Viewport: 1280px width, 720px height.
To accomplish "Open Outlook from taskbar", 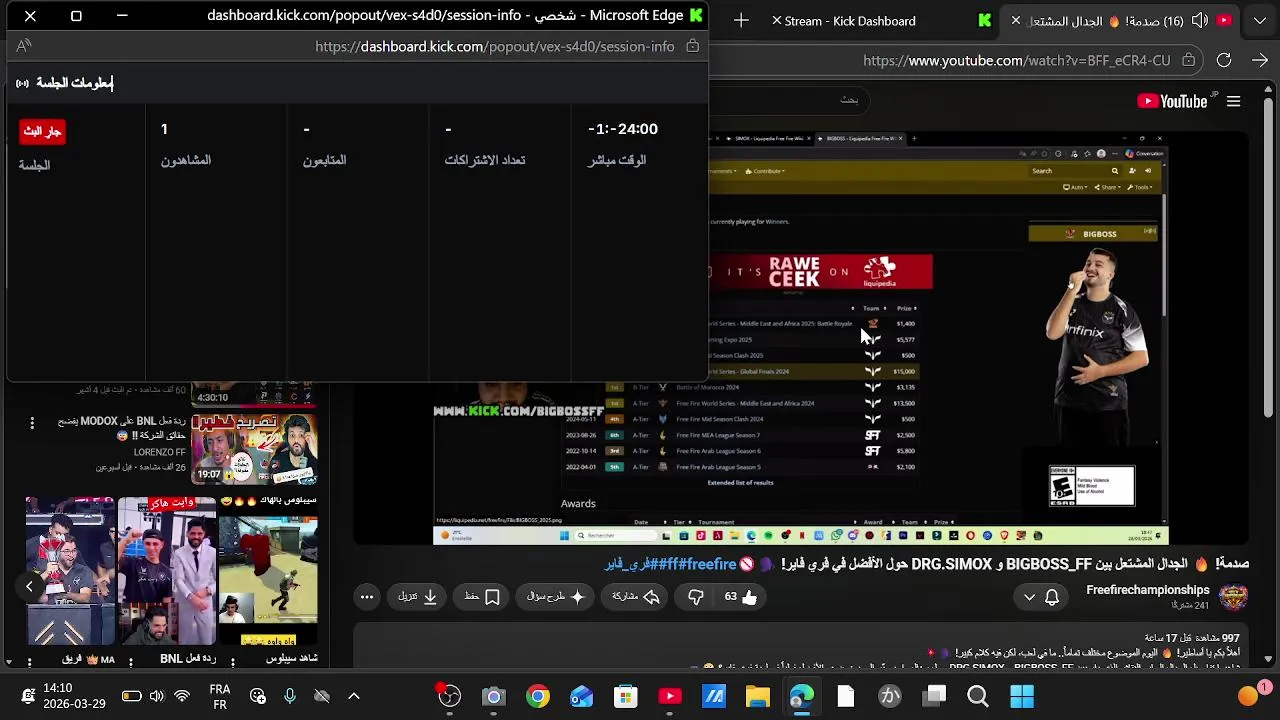I will click(x=582, y=696).
